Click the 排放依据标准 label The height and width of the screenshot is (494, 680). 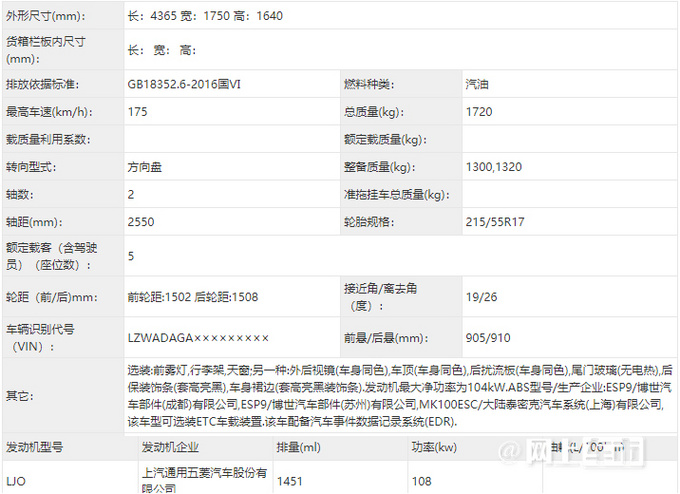coord(42,84)
